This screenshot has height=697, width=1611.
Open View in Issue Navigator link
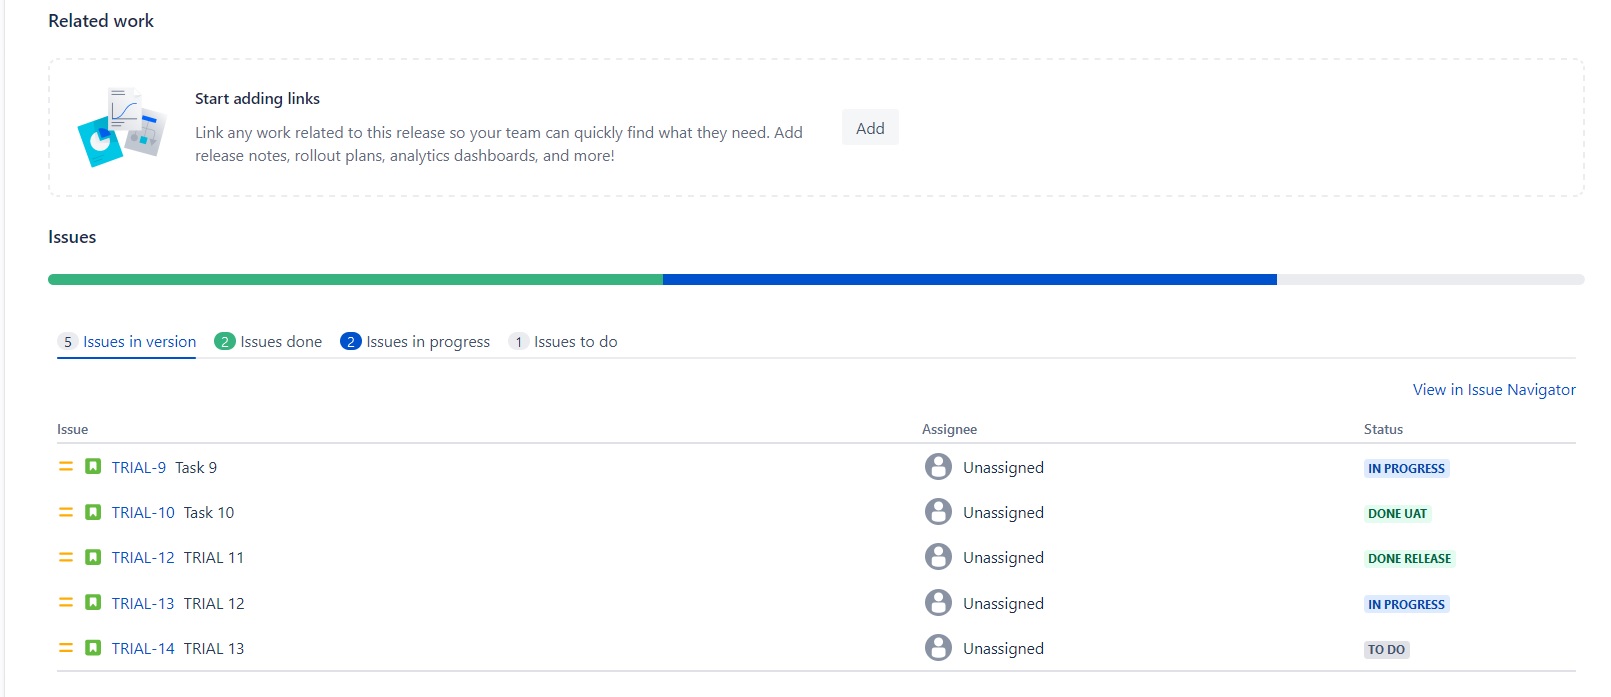coord(1494,390)
